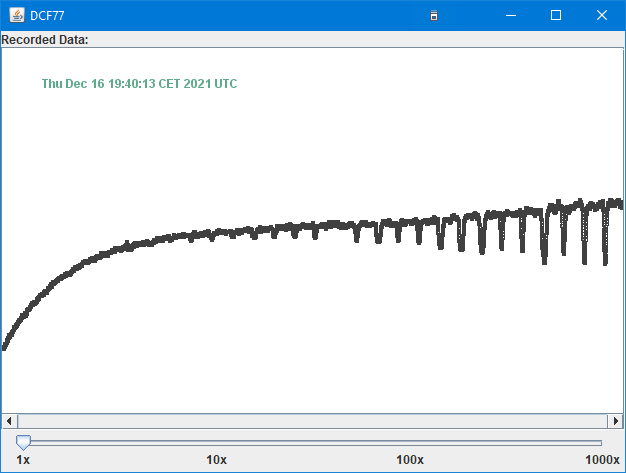The height and width of the screenshot is (473, 626).
Task: Click the horizontal scrollbar left arrow
Action: click(10, 421)
